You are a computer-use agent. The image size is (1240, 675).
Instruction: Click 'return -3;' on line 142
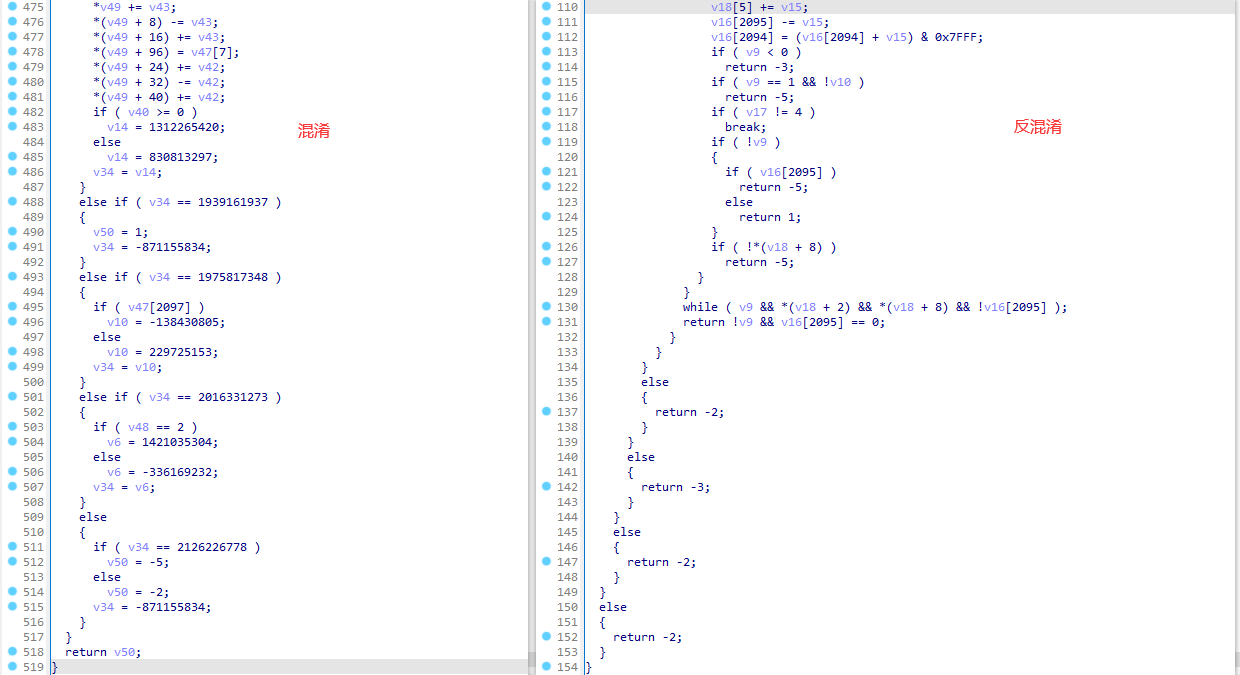(x=676, y=487)
